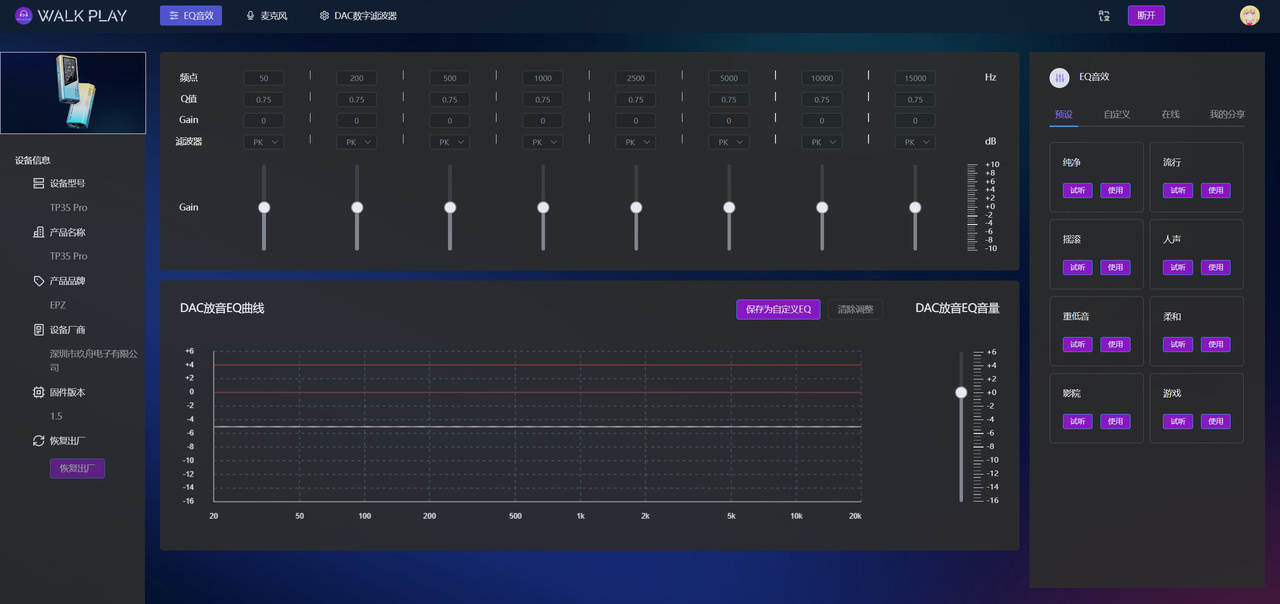Screen dimensions: 1280x604
Task: Click the 固件版本 chip icon
Action: point(39,393)
